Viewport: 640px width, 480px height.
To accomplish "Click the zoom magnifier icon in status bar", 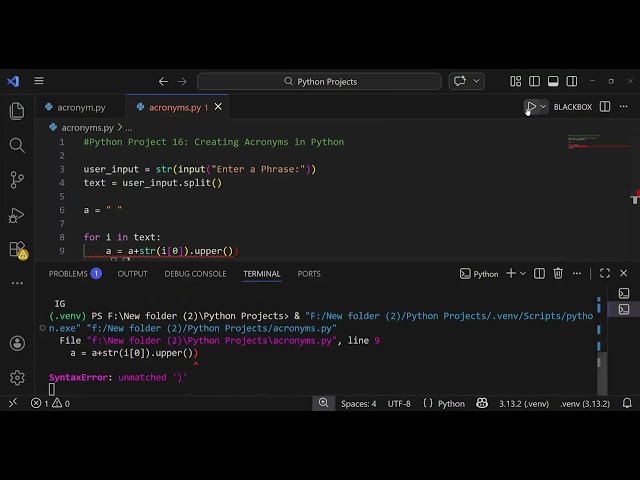I will pyautogui.click(x=324, y=403).
